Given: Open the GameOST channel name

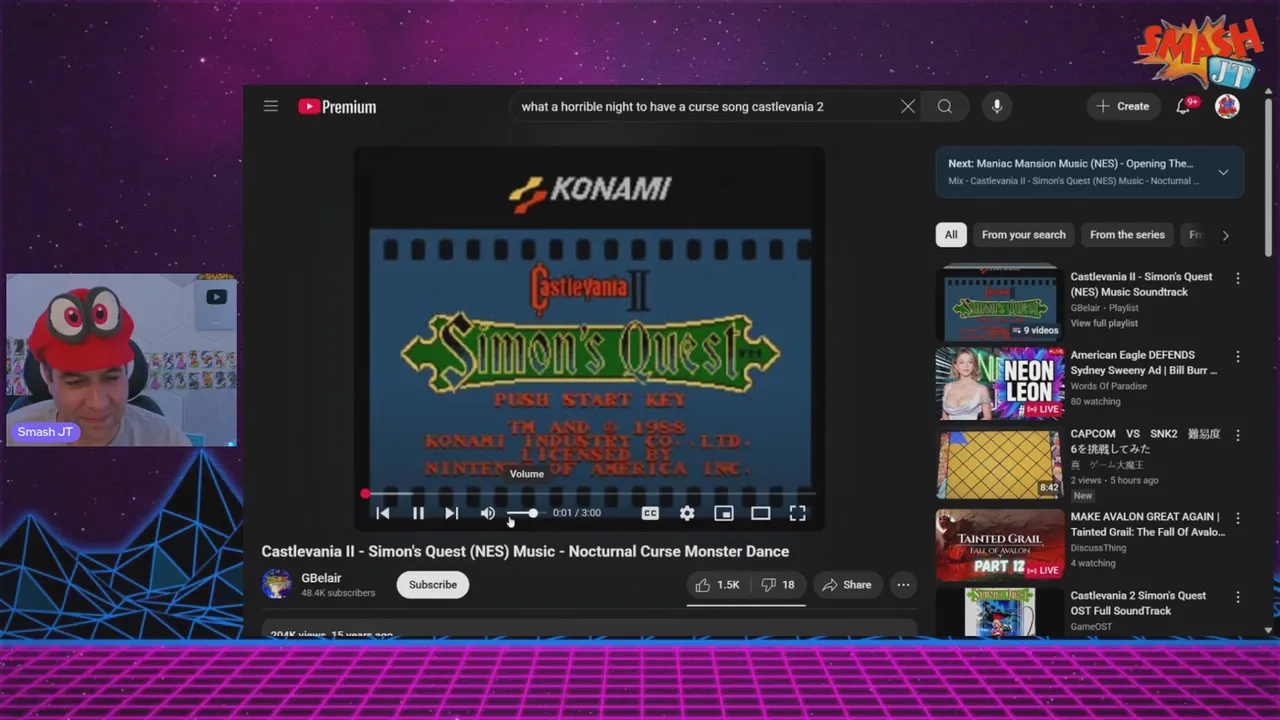Looking at the screenshot, I should click(x=1091, y=627).
